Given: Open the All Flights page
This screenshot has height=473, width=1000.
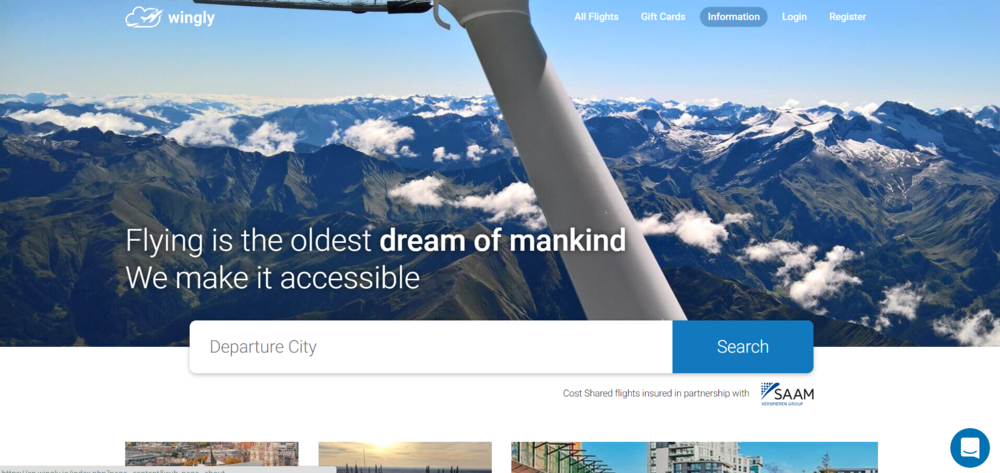Looking at the screenshot, I should coord(596,17).
